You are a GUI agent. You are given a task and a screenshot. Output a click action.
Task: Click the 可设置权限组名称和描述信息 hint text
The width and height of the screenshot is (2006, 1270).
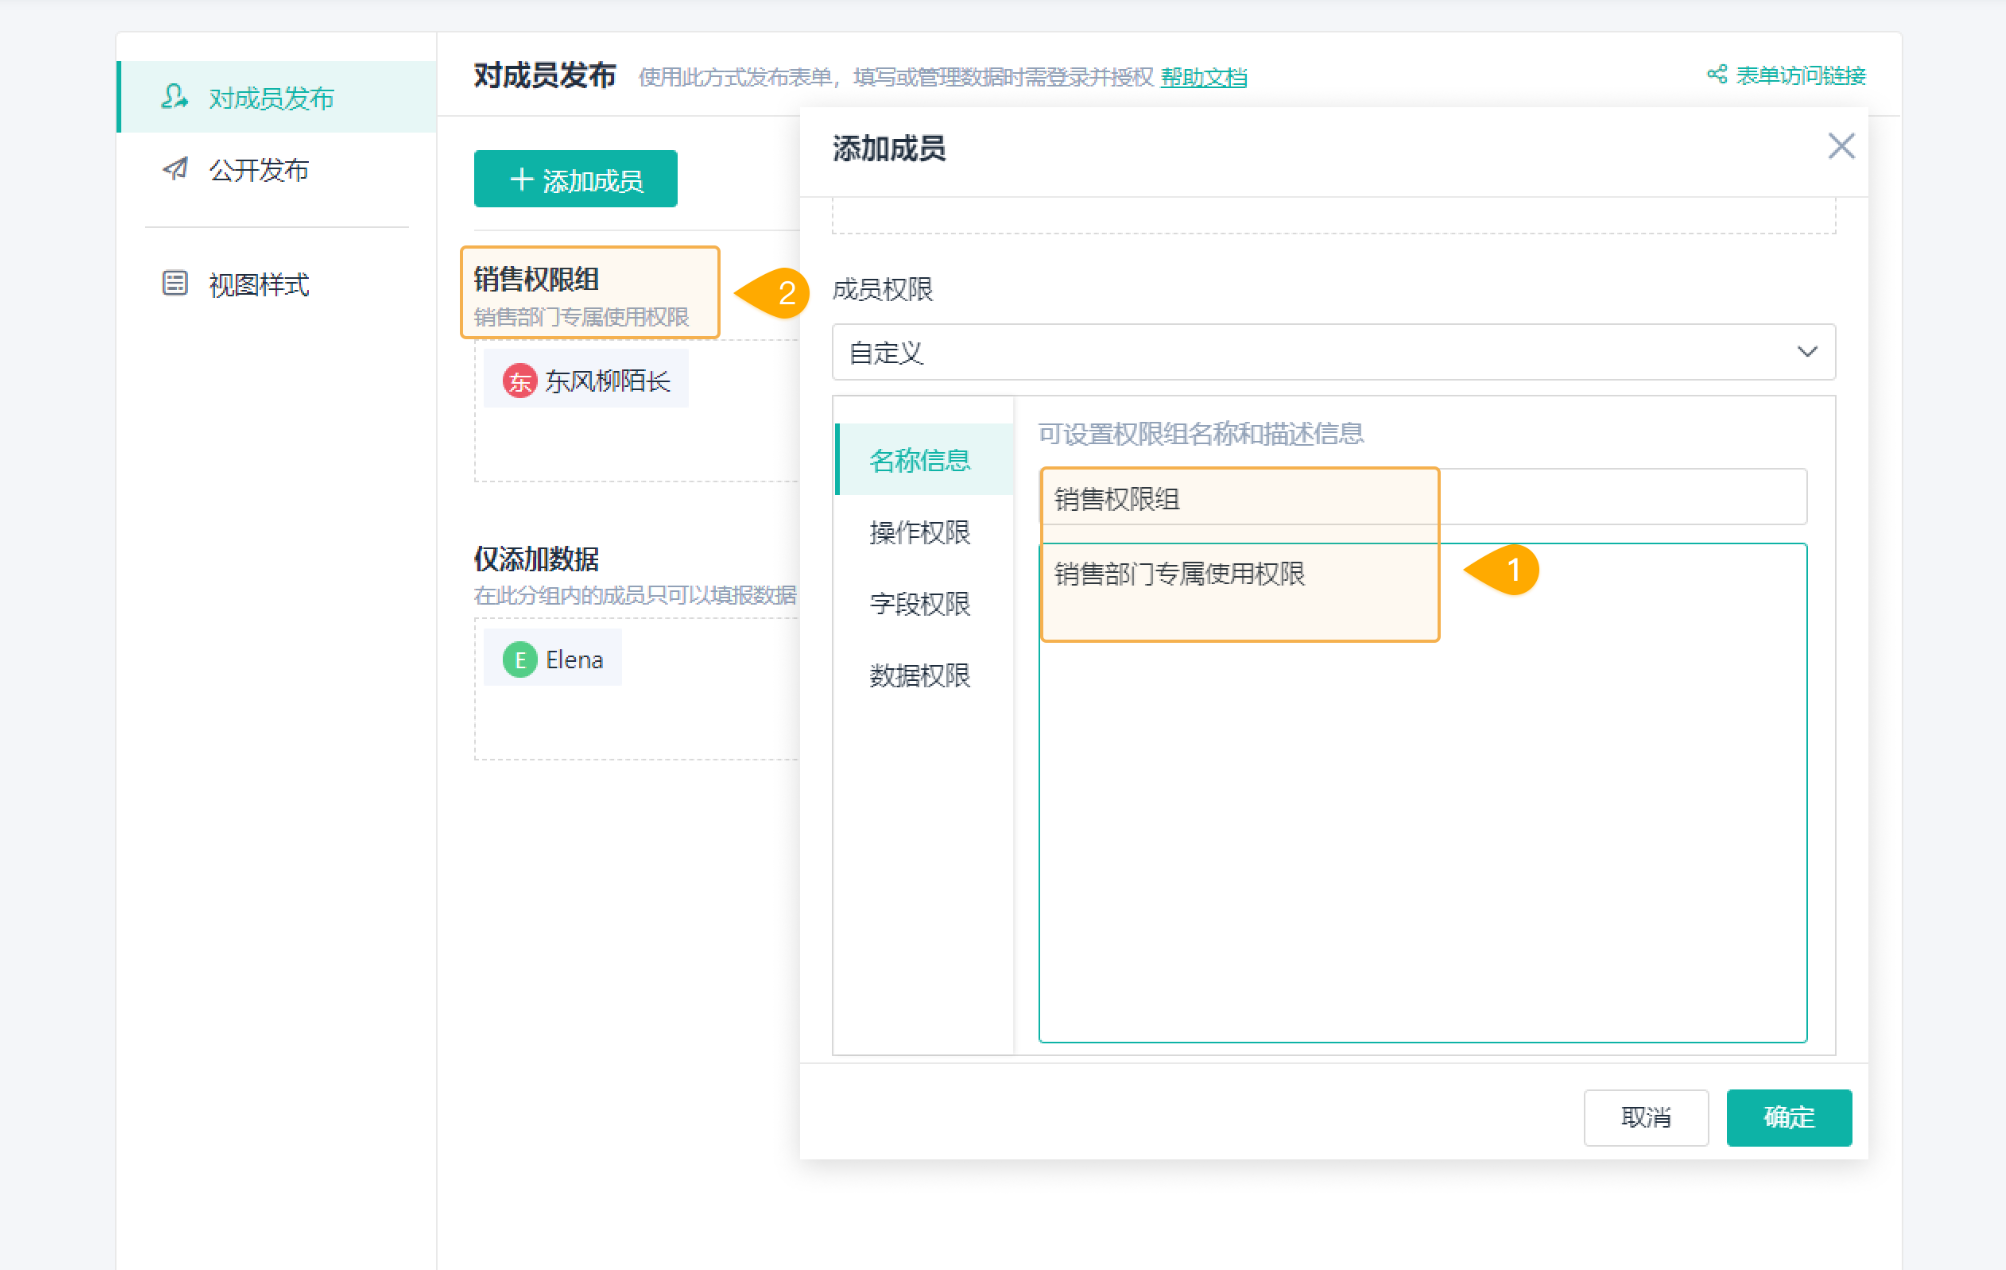tap(1201, 433)
